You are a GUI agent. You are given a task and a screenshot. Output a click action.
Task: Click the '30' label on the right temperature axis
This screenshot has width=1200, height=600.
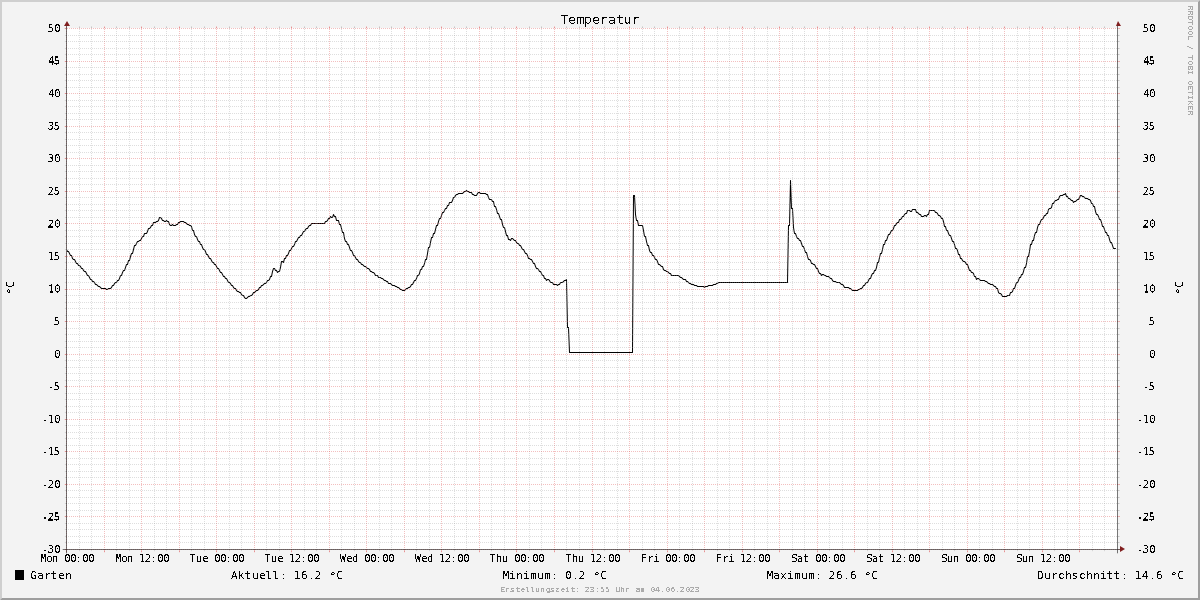1149,158
